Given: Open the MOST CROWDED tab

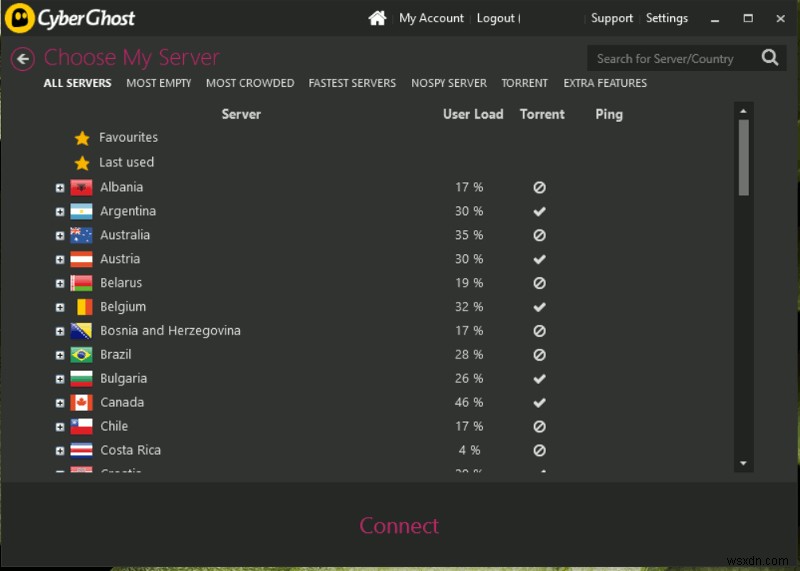Looking at the screenshot, I should click(x=250, y=83).
